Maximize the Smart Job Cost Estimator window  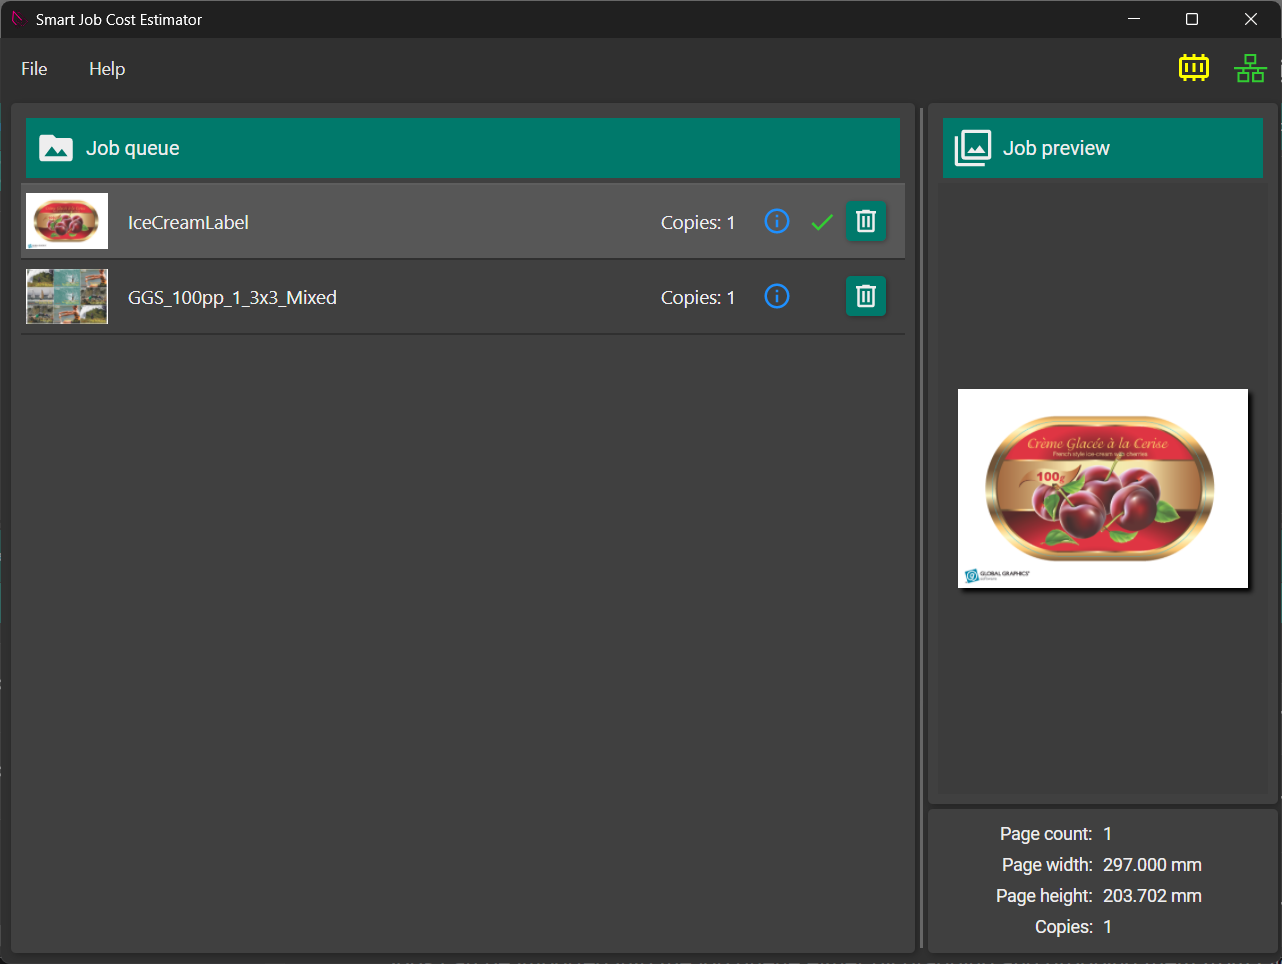[1192, 19]
